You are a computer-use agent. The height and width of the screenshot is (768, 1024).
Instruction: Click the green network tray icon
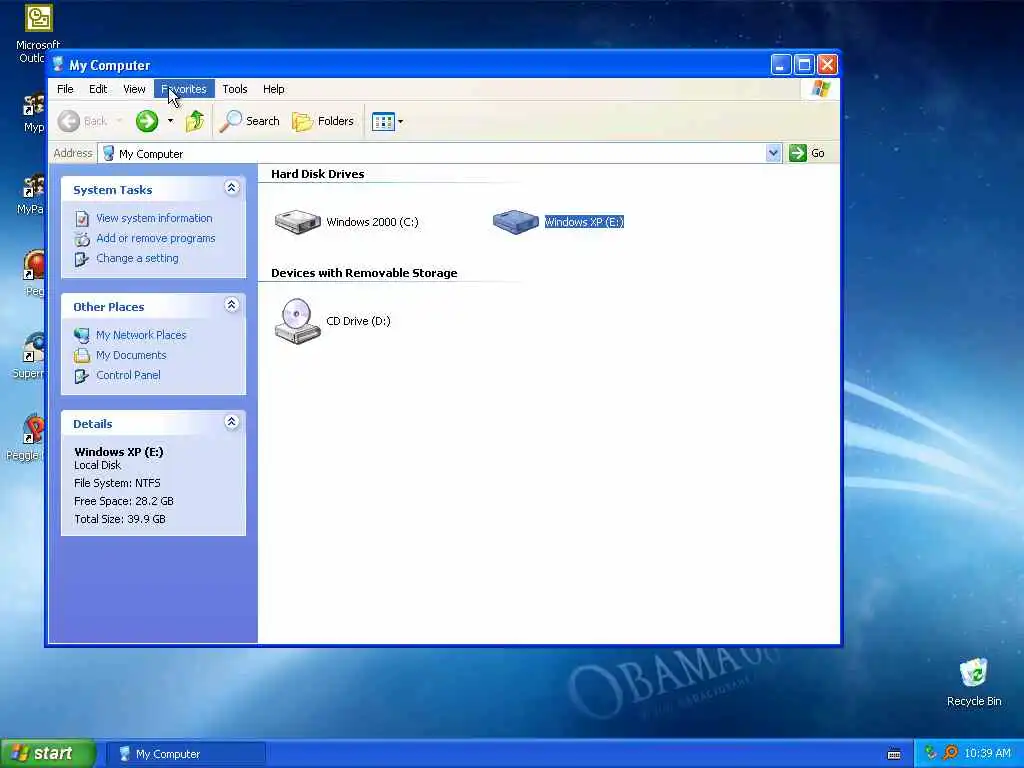click(930, 754)
